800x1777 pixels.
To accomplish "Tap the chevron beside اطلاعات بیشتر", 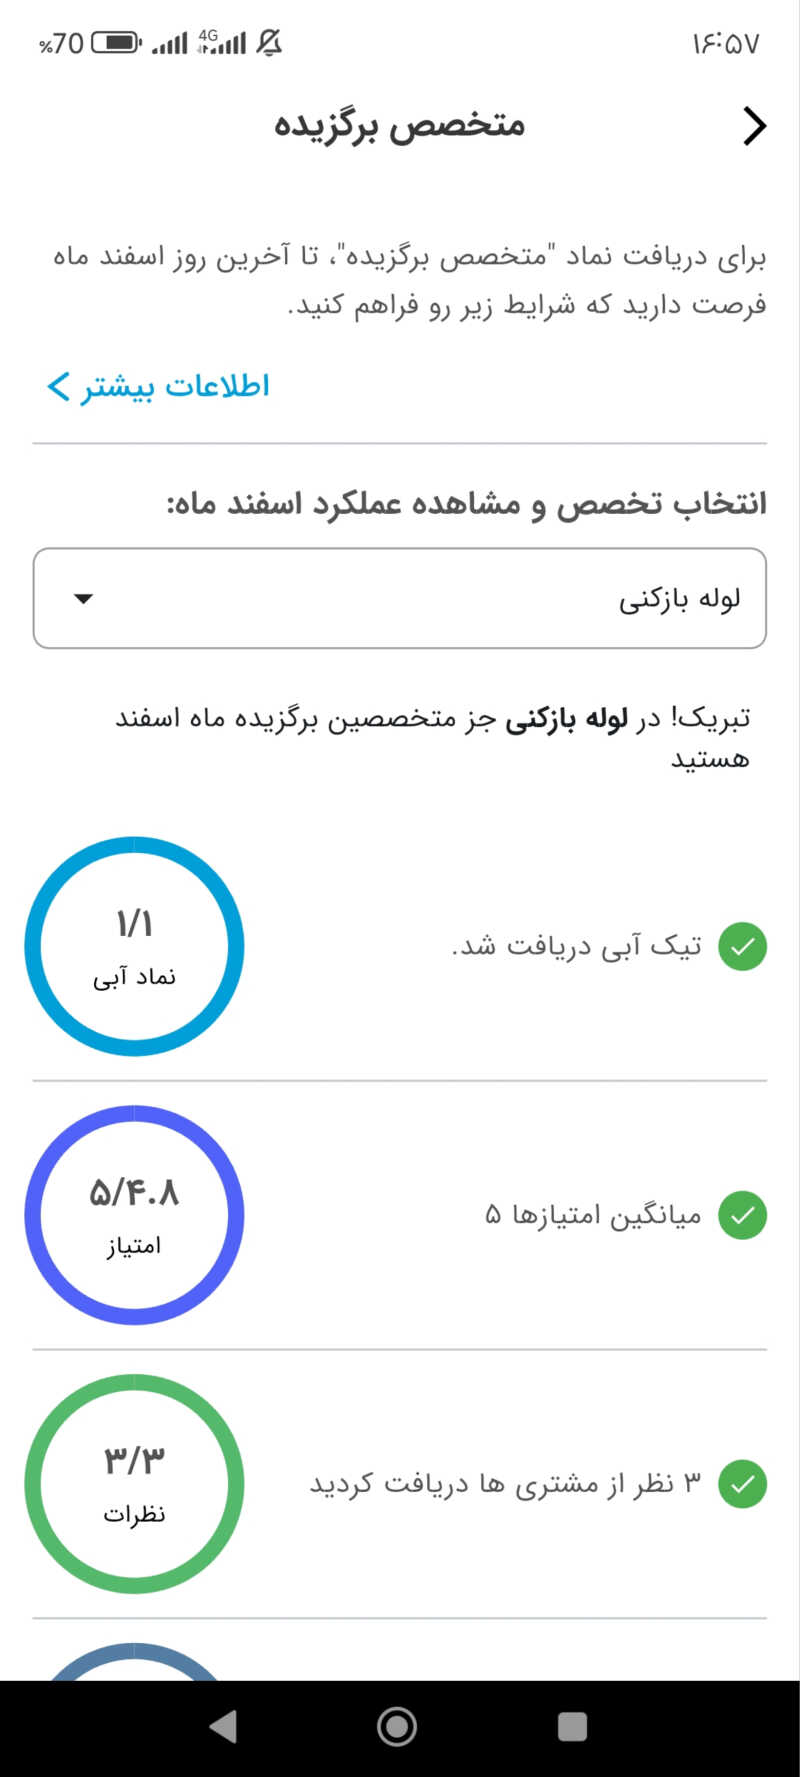I will pyautogui.click(x=59, y=386).
